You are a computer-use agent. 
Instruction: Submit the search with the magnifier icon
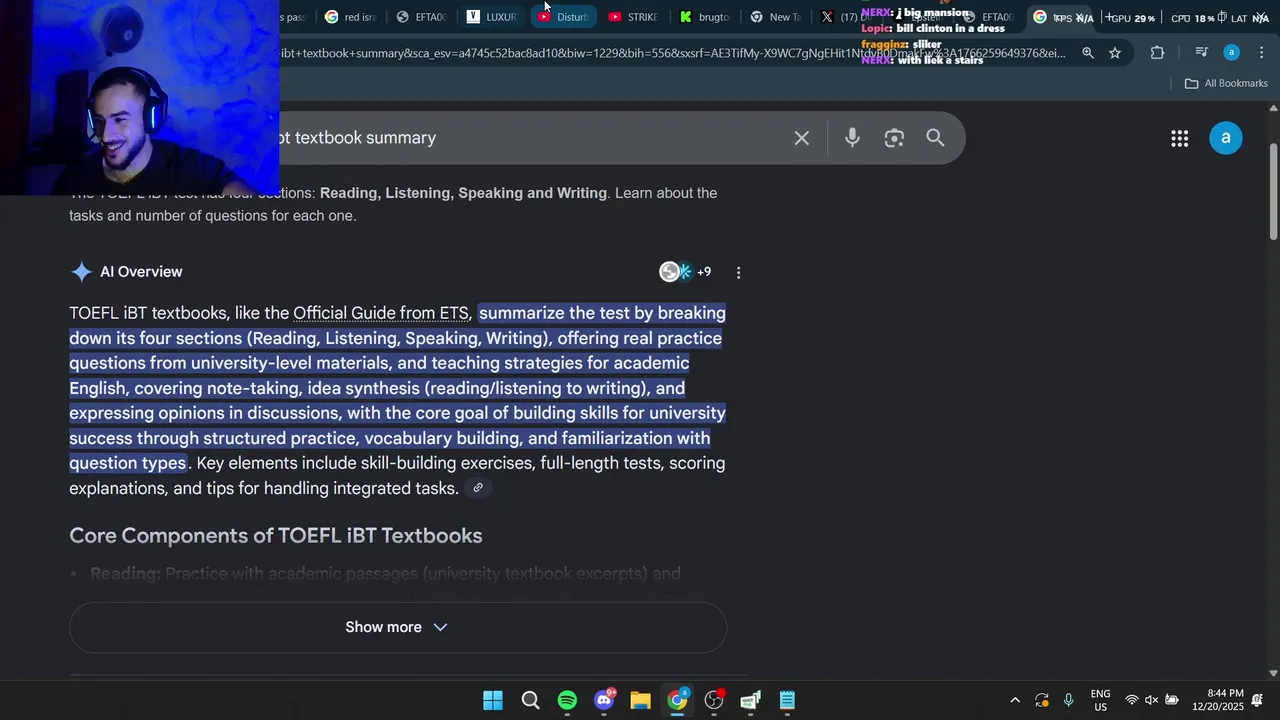[935, 138]
